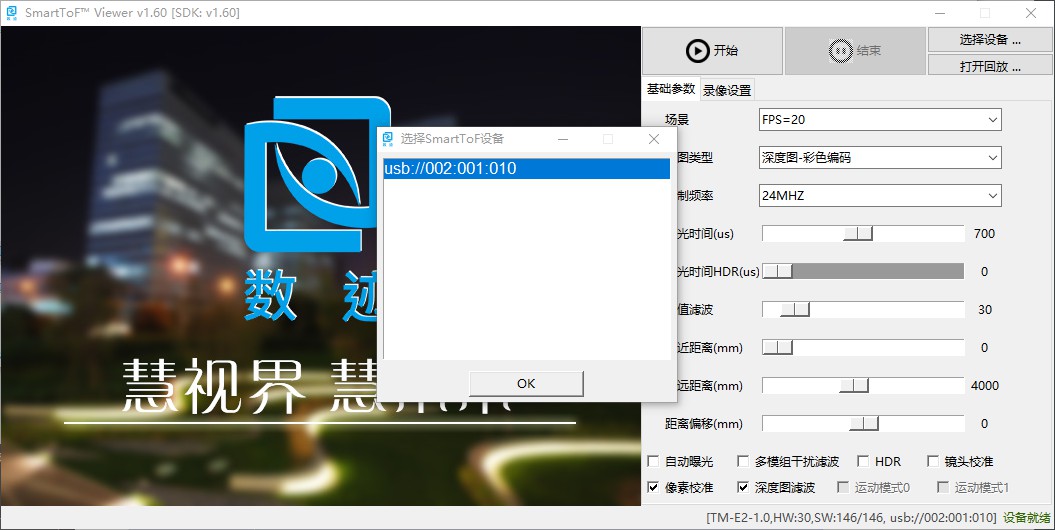
Task: Select the 基础参数 tab
Action: [x=671, y=89]
